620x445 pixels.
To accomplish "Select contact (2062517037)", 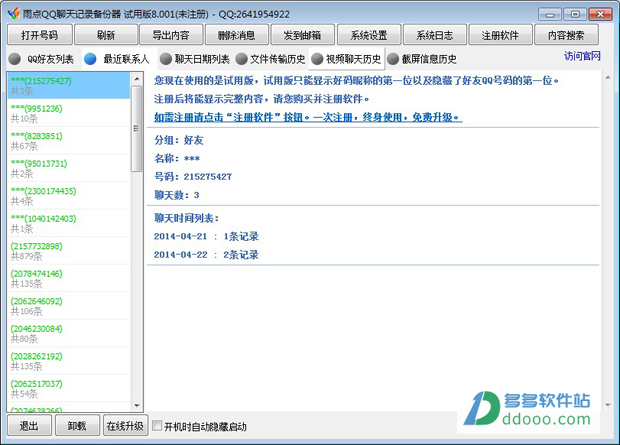I will tap(69, 388).
